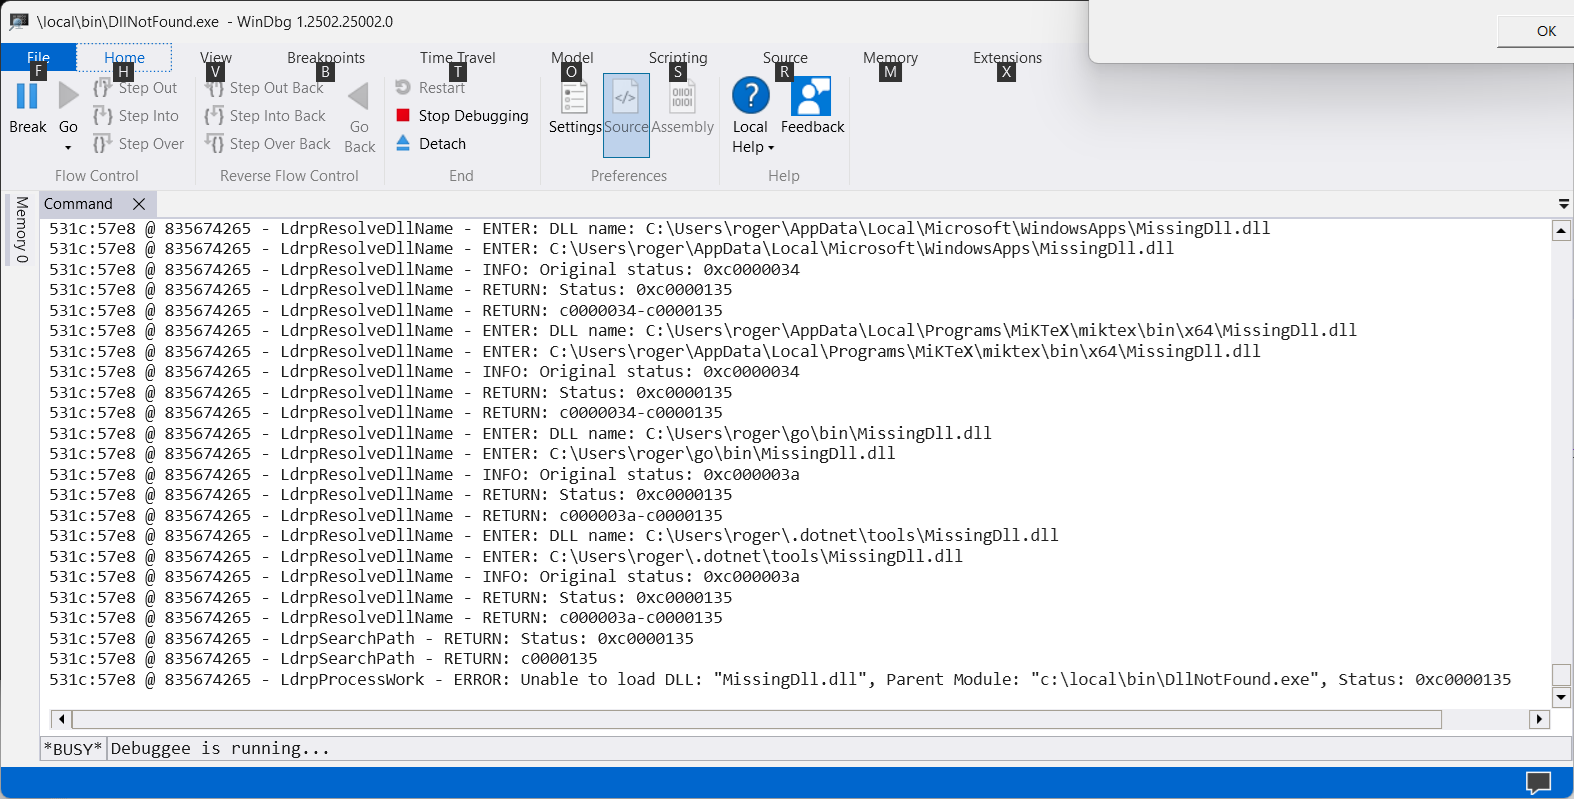Click the horizontal scrollbar left arrow
The image size is (1574, 799).
click(x=61, y=719)
